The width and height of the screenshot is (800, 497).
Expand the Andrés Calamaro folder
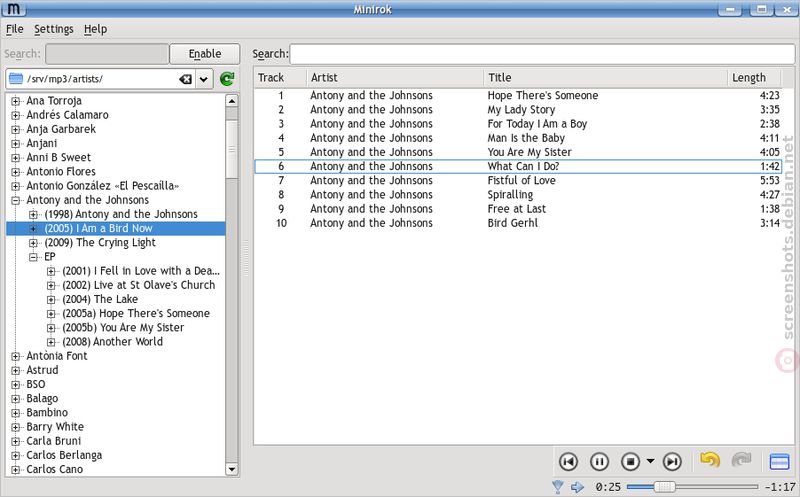[15, 115]
